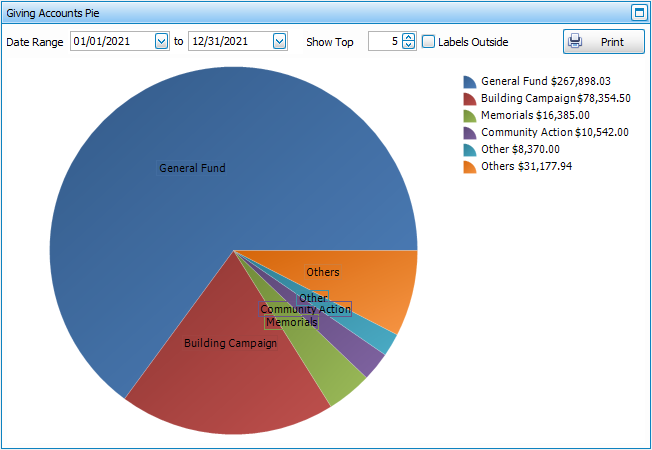
Task: Decrease the Show Top value with down arrow
Action: pyautogui.click(x=408, y=46)
